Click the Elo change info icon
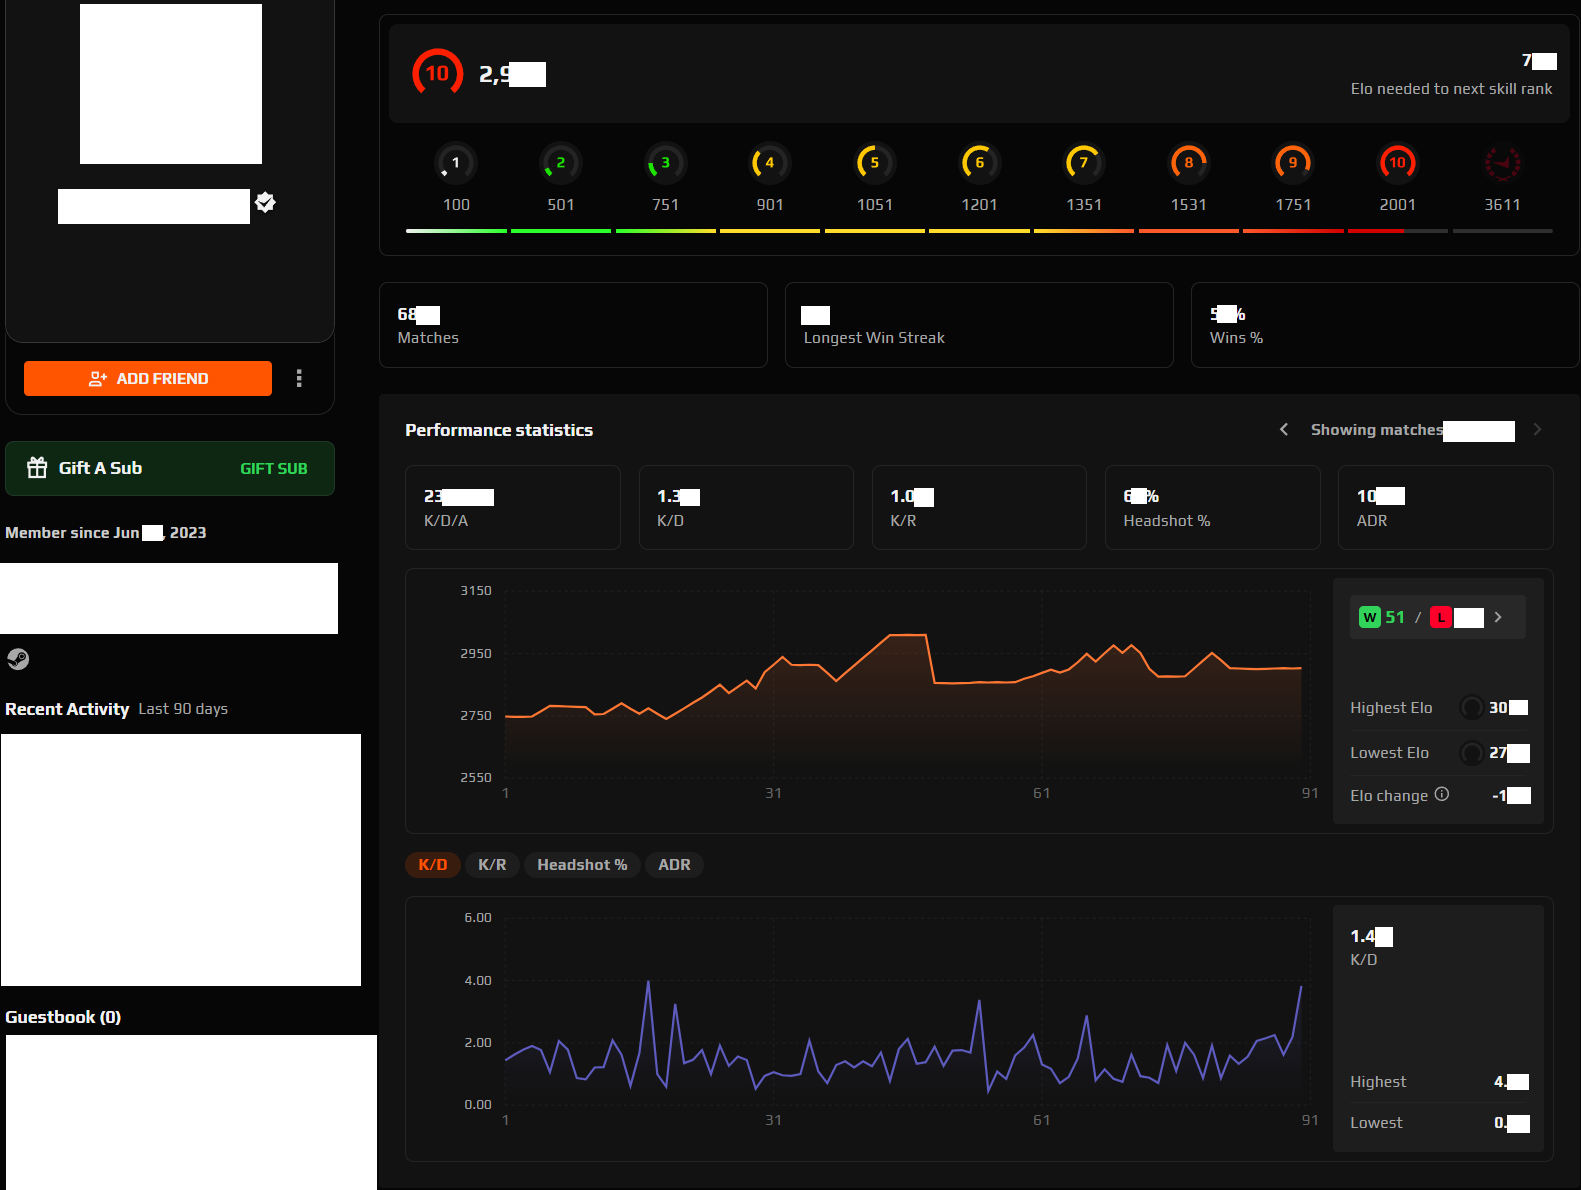This screenshot has height=1190, width=1581. point(1442,794)
